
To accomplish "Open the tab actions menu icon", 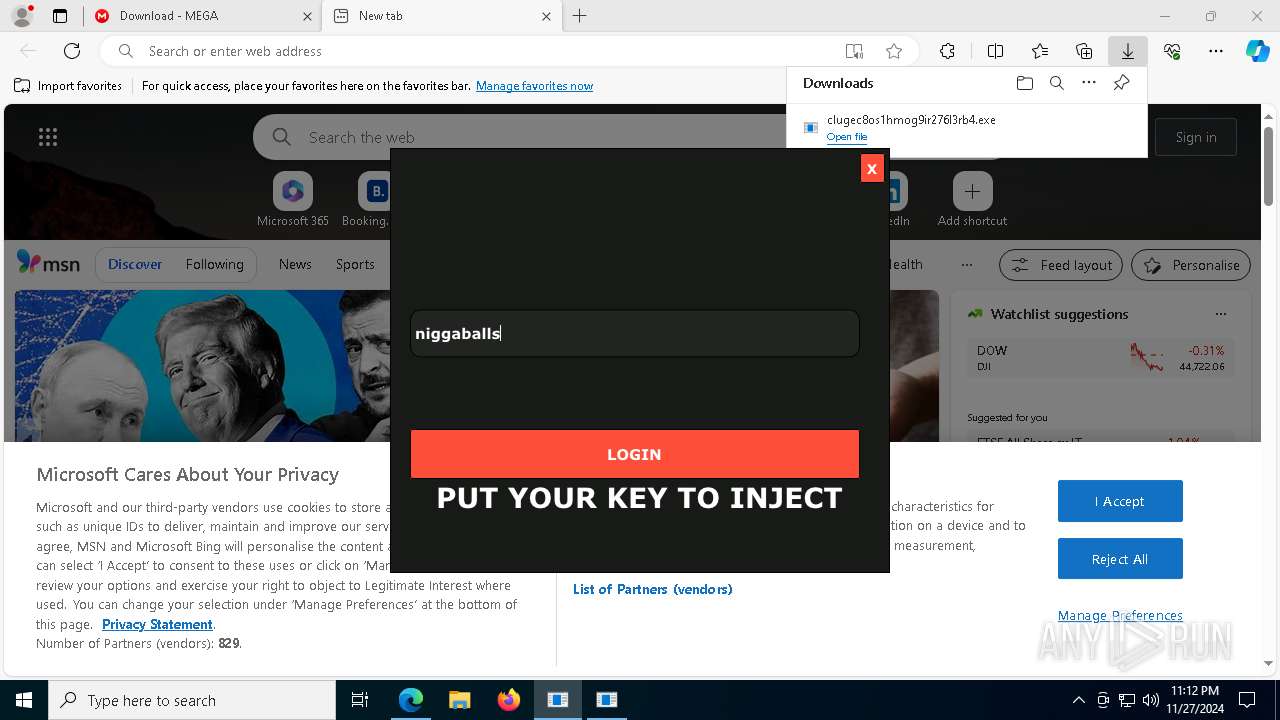I will pyautogui.click(x=60, y=16).
